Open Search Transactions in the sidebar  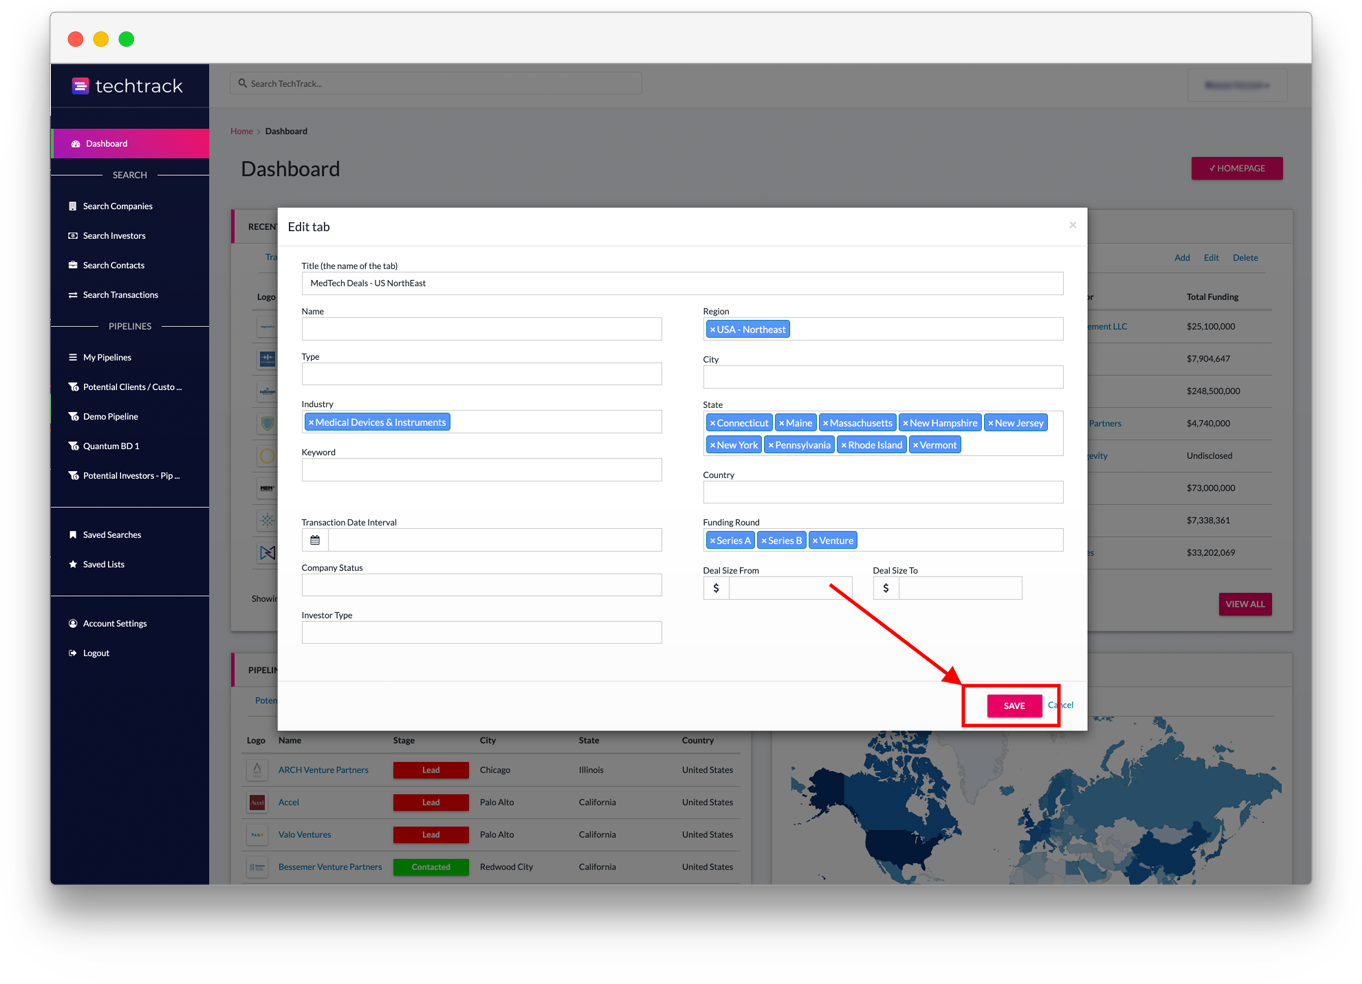[x=72, y=294]
